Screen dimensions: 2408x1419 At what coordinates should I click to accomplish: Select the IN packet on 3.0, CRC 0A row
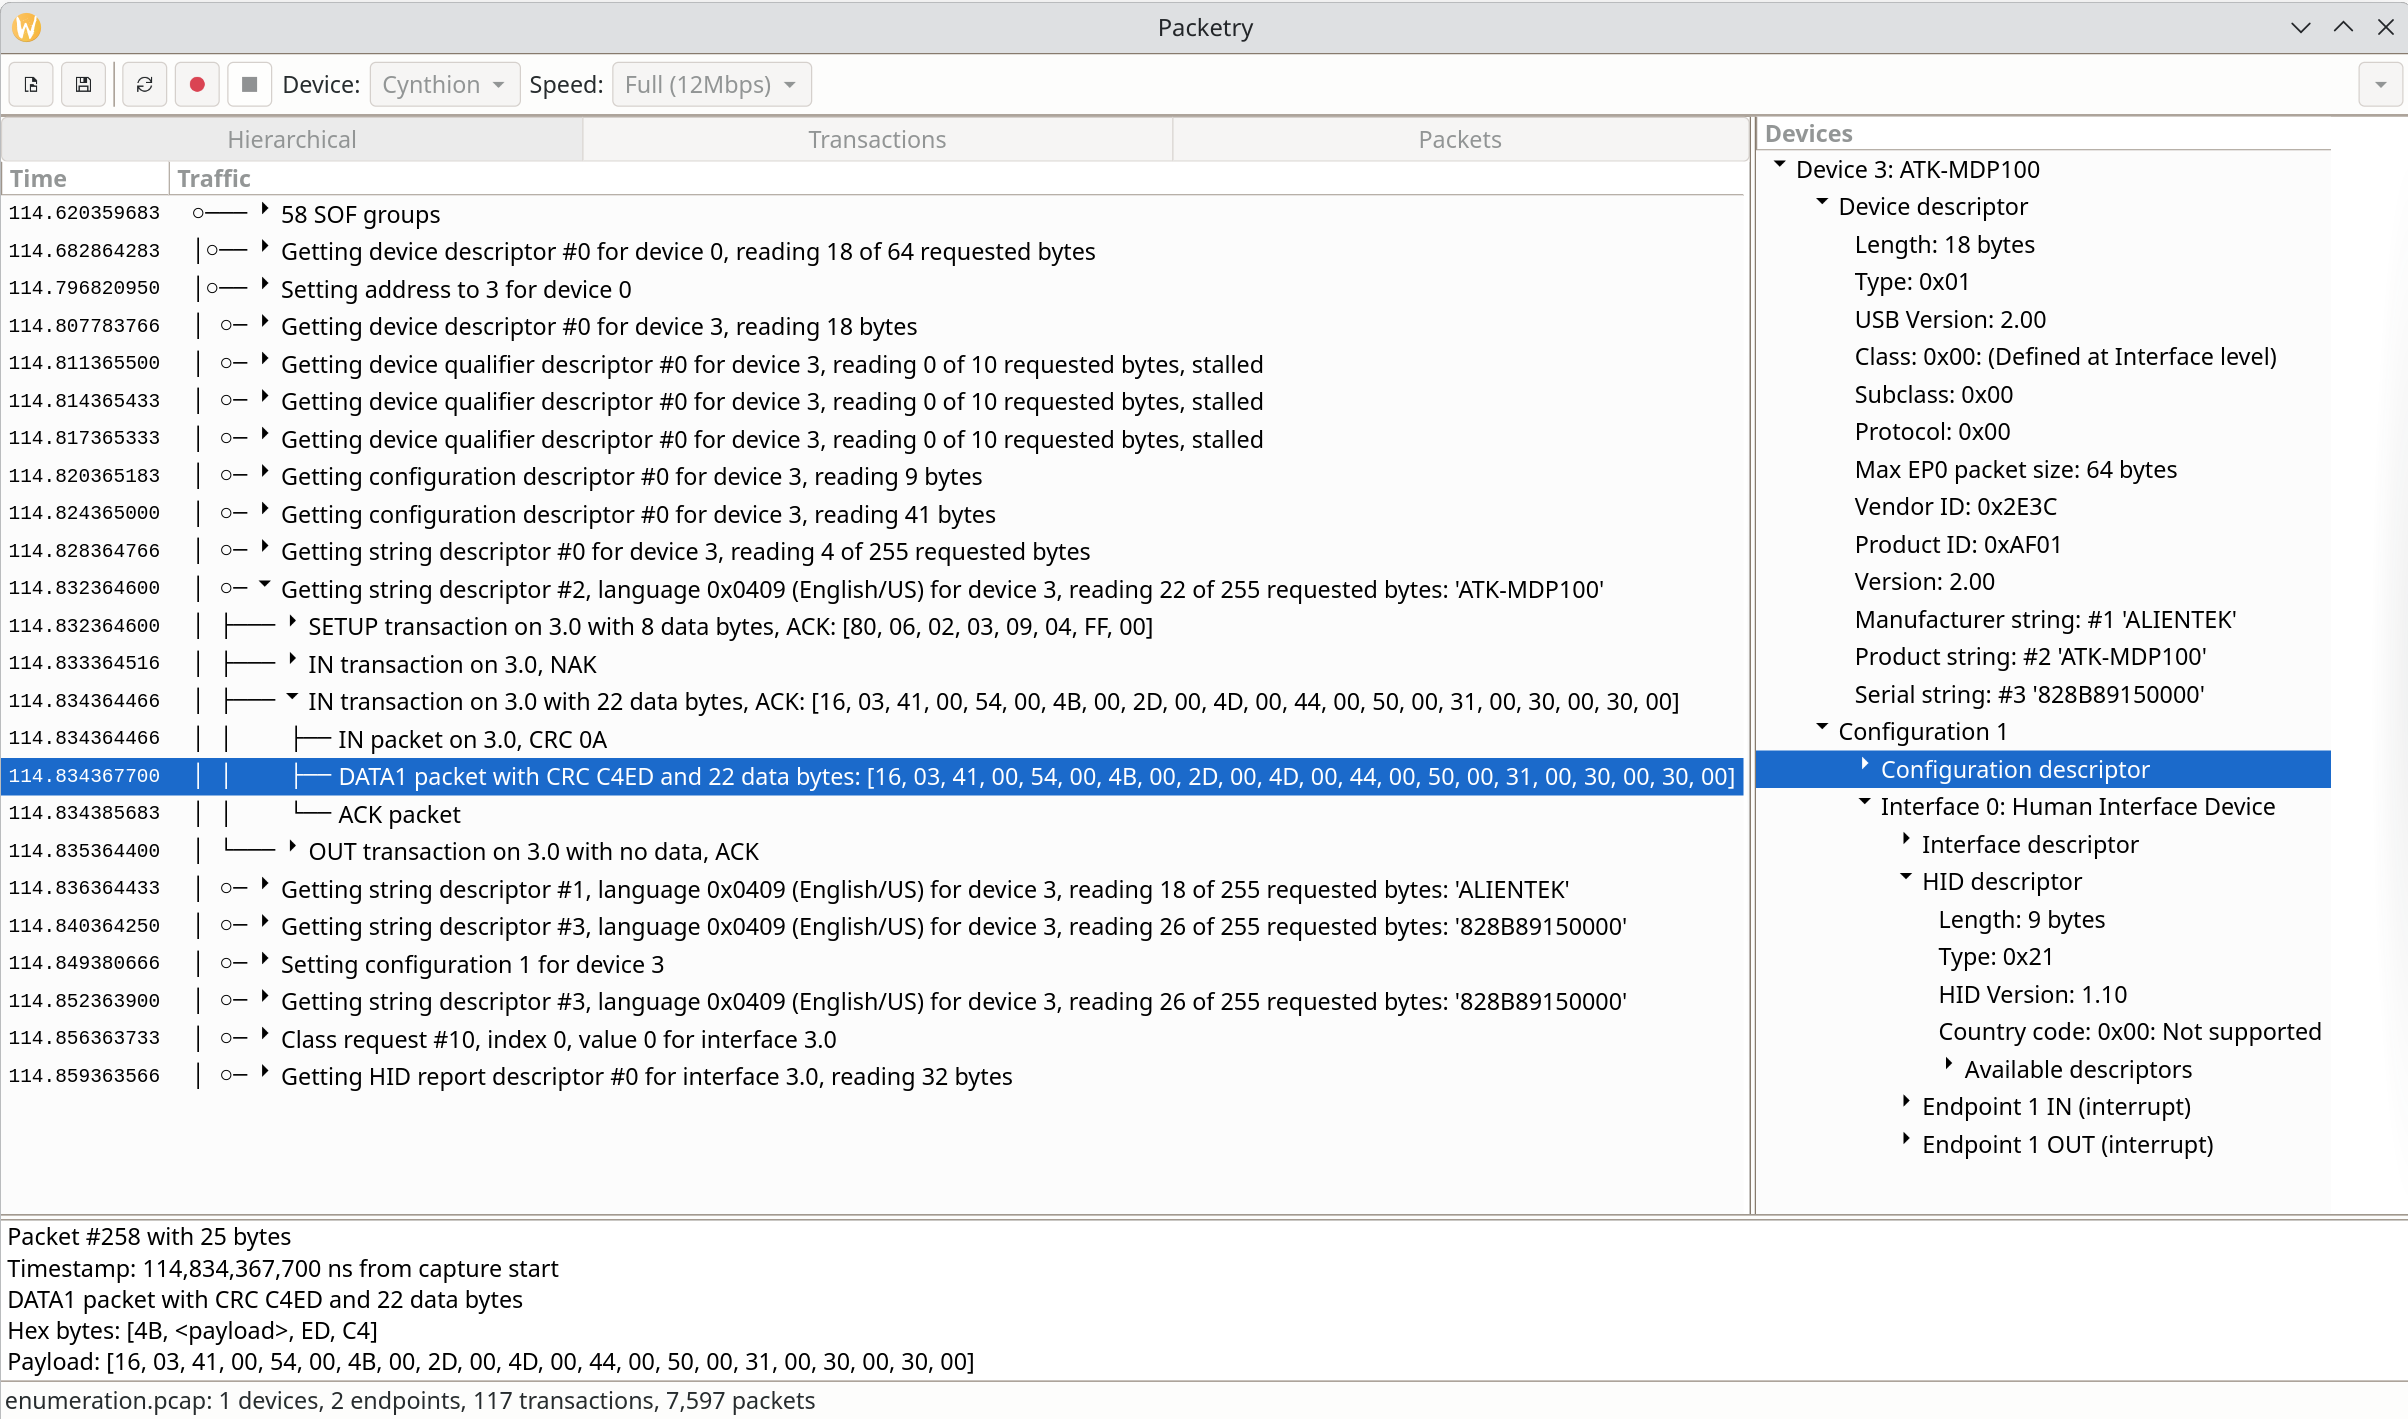coord(872,739)
